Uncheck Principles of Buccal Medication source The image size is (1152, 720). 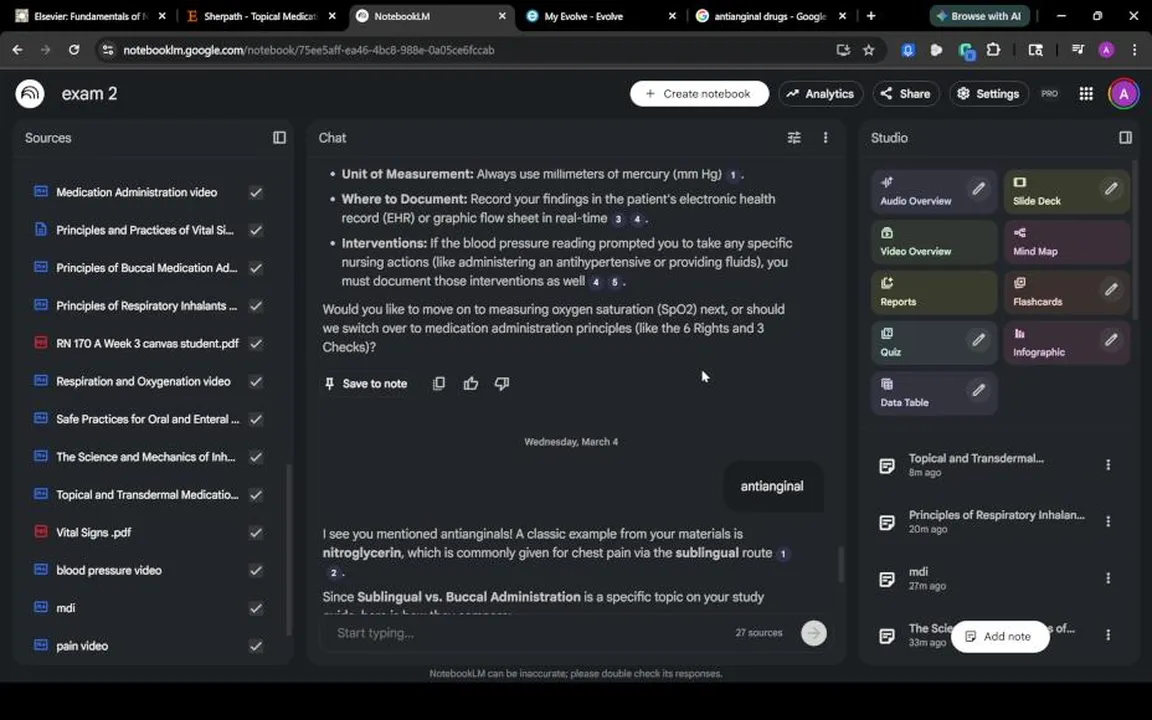pos(256,268)
